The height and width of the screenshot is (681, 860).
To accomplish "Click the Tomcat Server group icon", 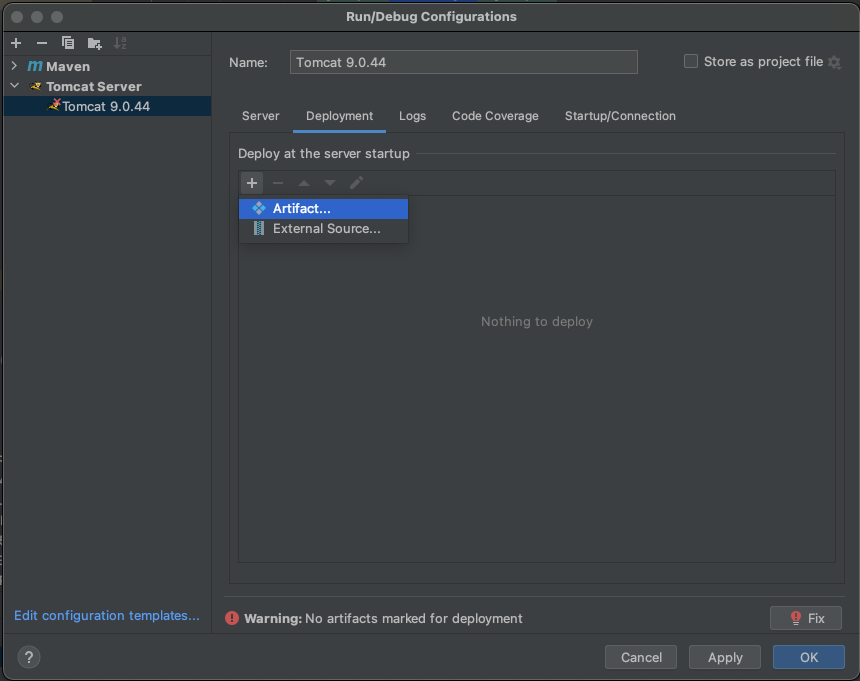I will tap(36, 87).
